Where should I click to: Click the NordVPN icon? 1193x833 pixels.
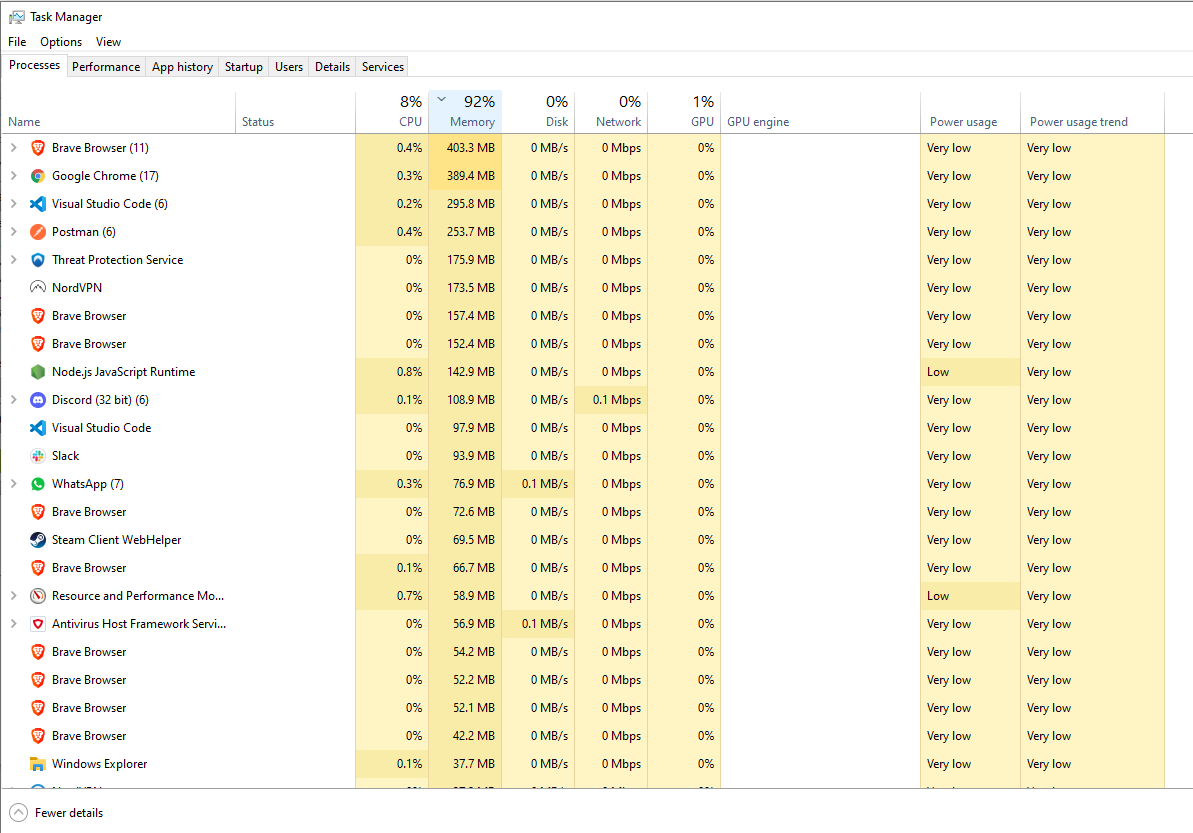37,288
